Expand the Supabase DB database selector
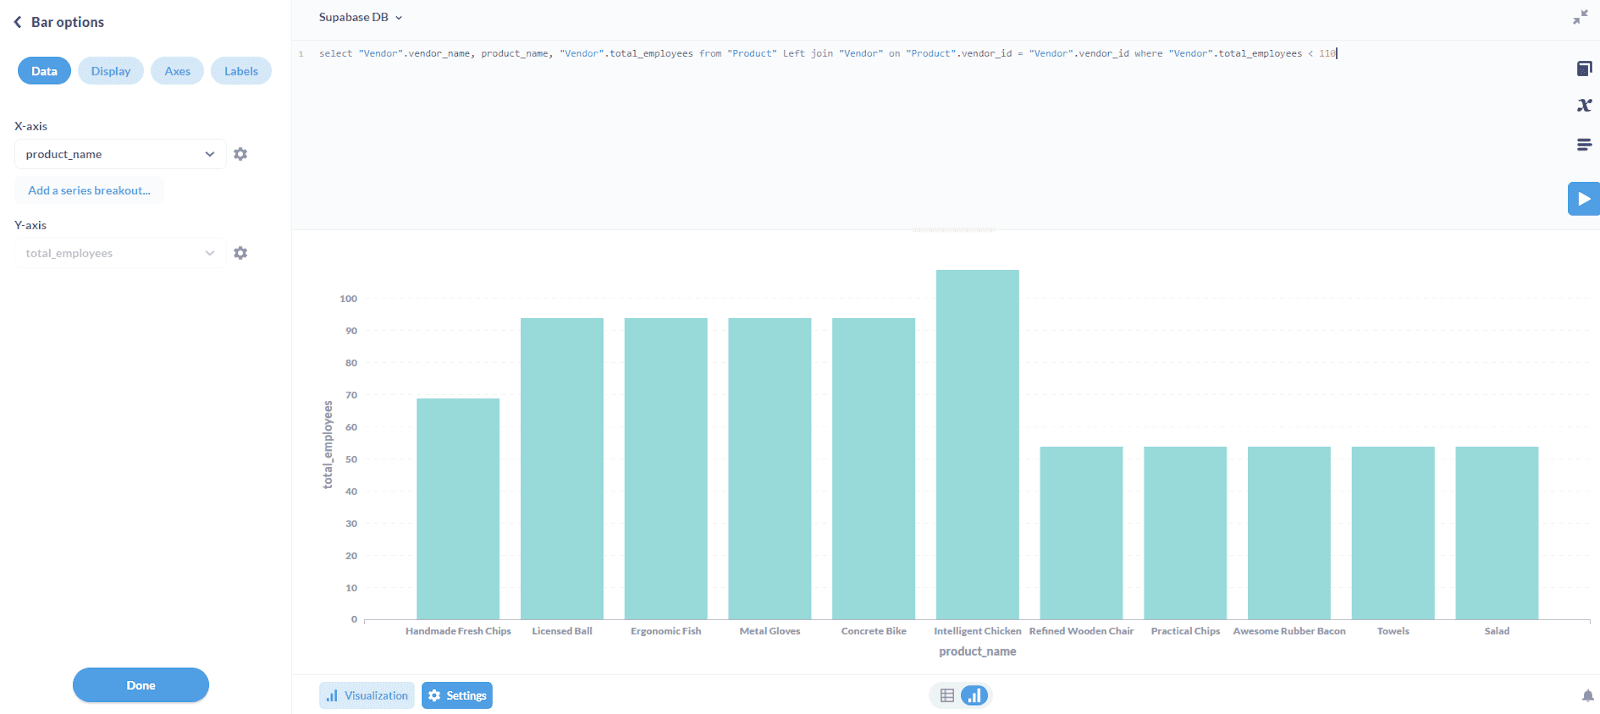Viewport: 1600px width, 714px height. [360, 17]
